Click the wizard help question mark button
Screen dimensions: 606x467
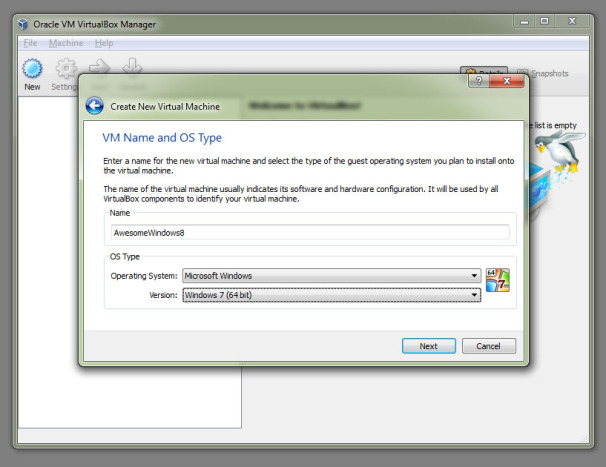click(479, 81)
